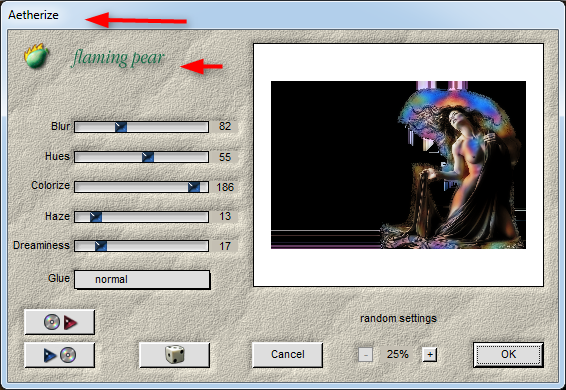Click the save settings disc button
The height and width of the screenshot is (390, 566).
pos(60,355)
